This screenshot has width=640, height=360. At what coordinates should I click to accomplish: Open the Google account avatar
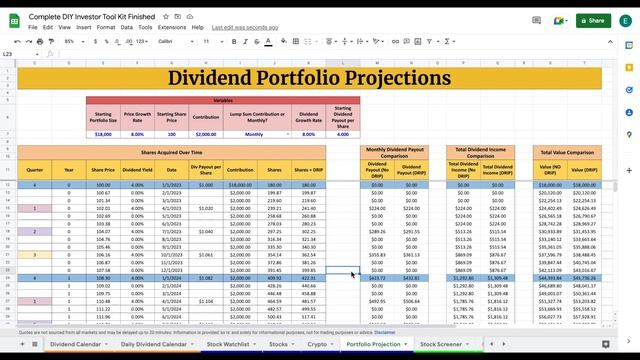click(625, 21)
